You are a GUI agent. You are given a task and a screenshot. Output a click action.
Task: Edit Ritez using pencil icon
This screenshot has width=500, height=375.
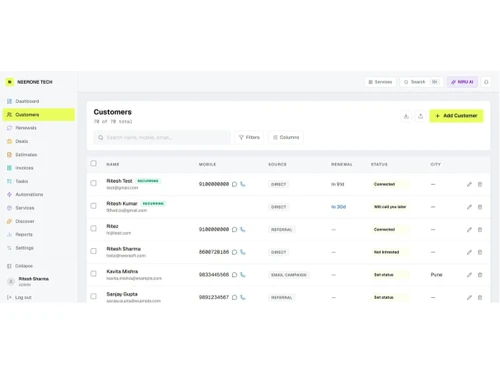pyautogui.click(x=469, y=229)
